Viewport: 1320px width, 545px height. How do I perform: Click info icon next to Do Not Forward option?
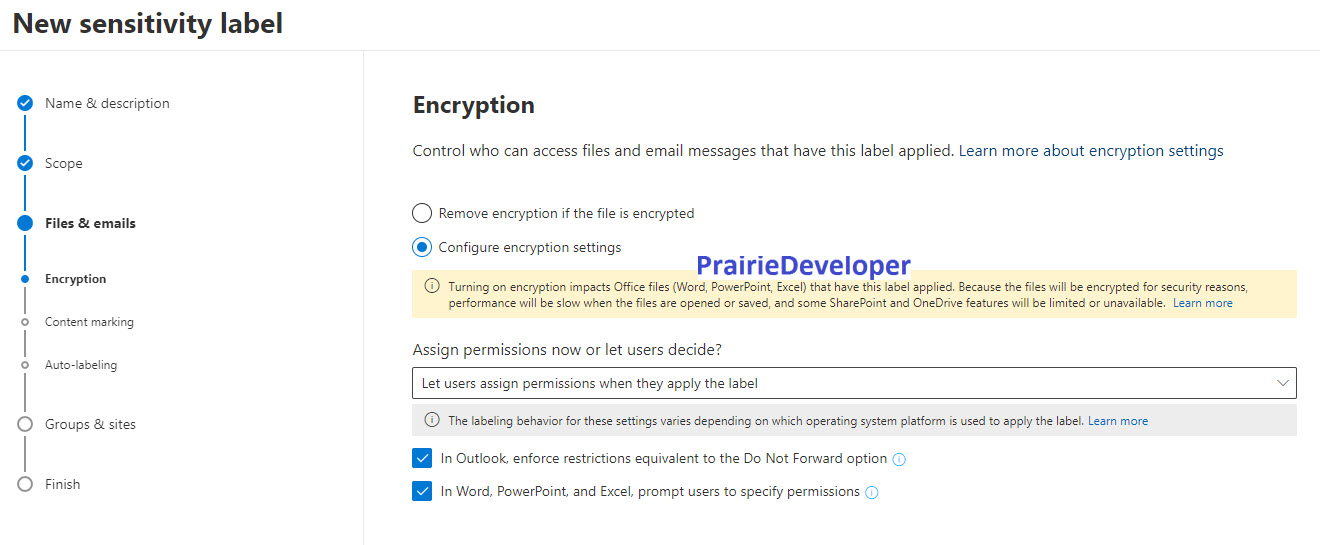pos(899,460)
